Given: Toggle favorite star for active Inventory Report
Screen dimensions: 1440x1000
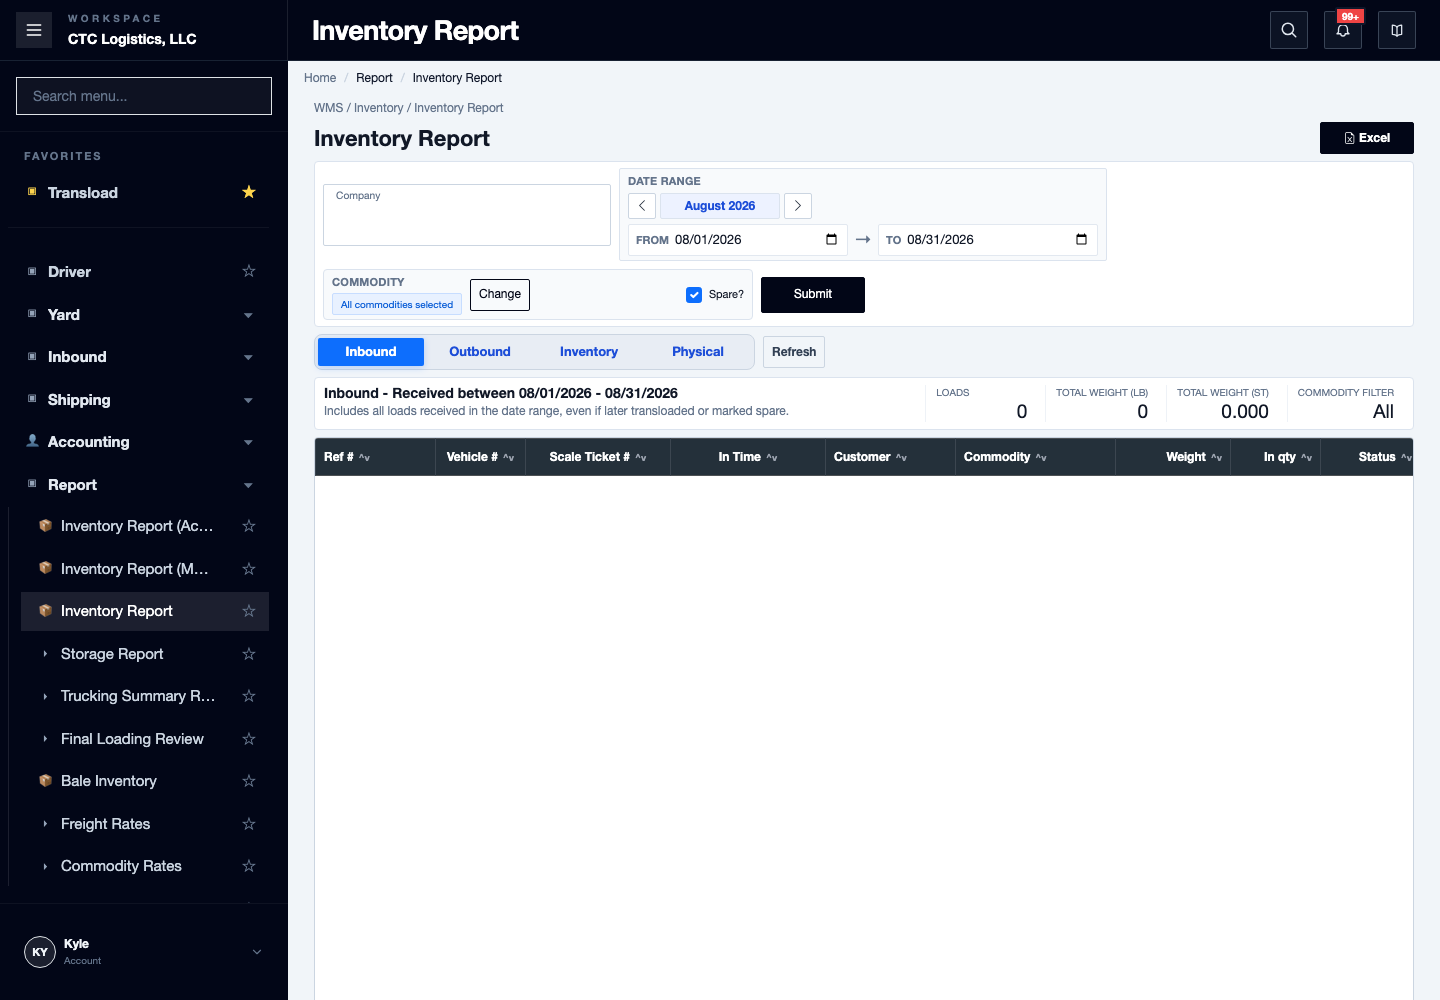Looking at the screenshot, I should [249, 611].
